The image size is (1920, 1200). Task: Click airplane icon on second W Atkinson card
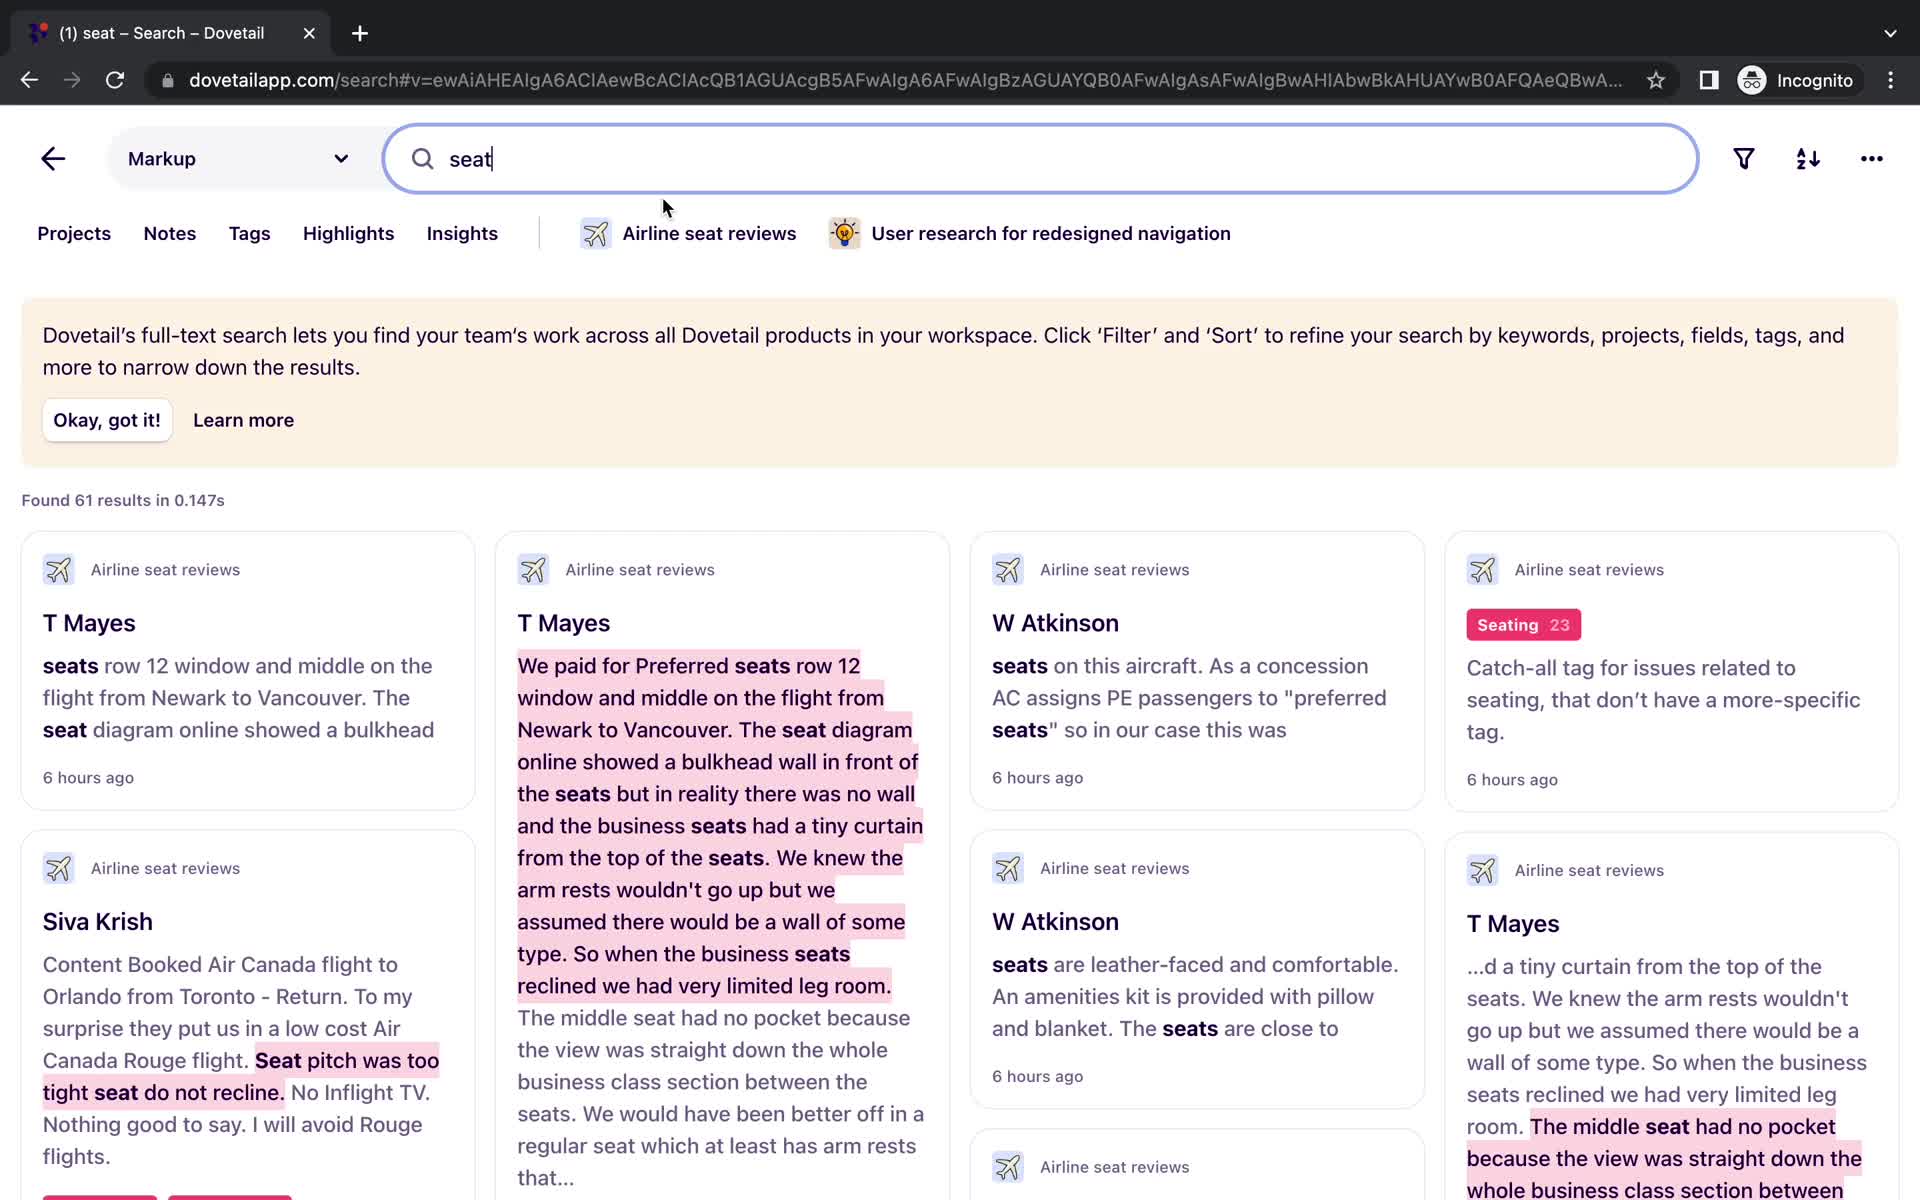(x=1007, y=868)
